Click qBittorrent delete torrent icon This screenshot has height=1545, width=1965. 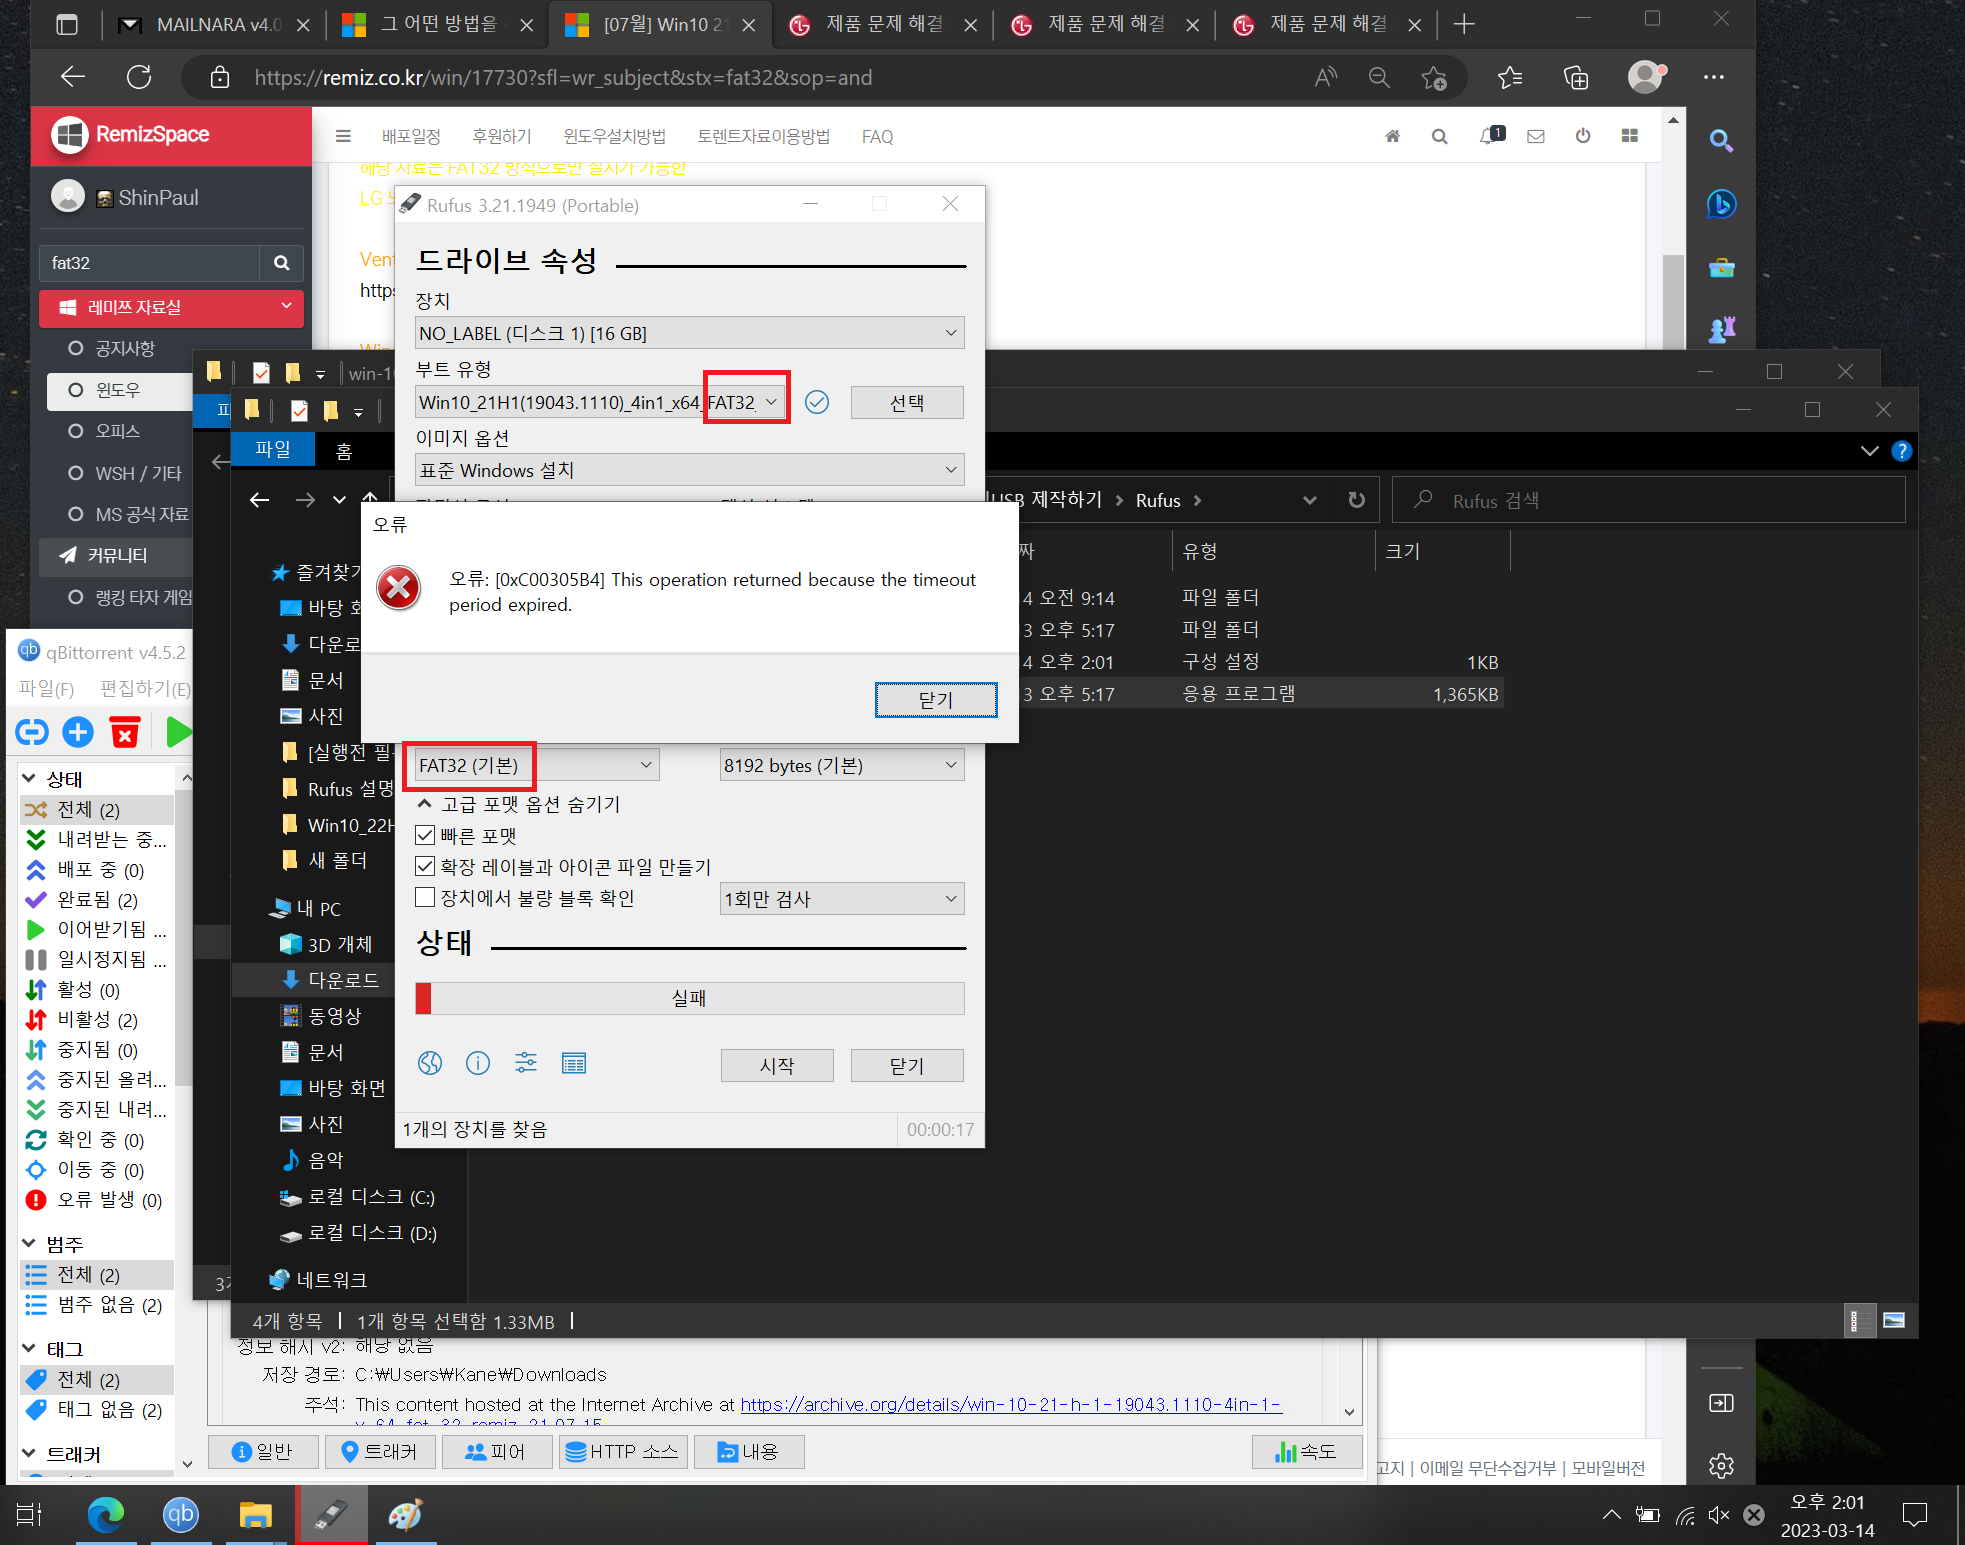click(x=125, y=732)
